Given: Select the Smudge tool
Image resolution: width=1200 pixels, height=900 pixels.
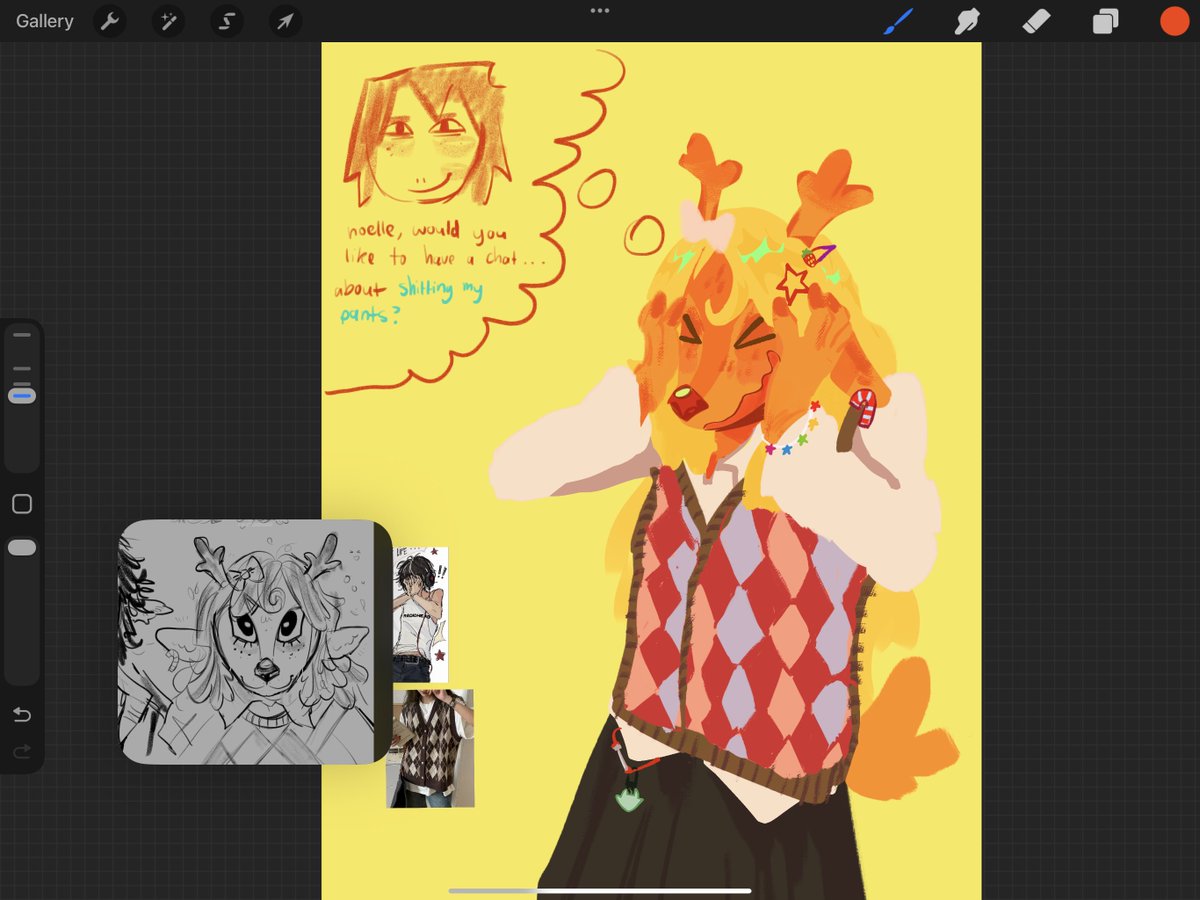Looking at the screenshot, I should [967, 21].
